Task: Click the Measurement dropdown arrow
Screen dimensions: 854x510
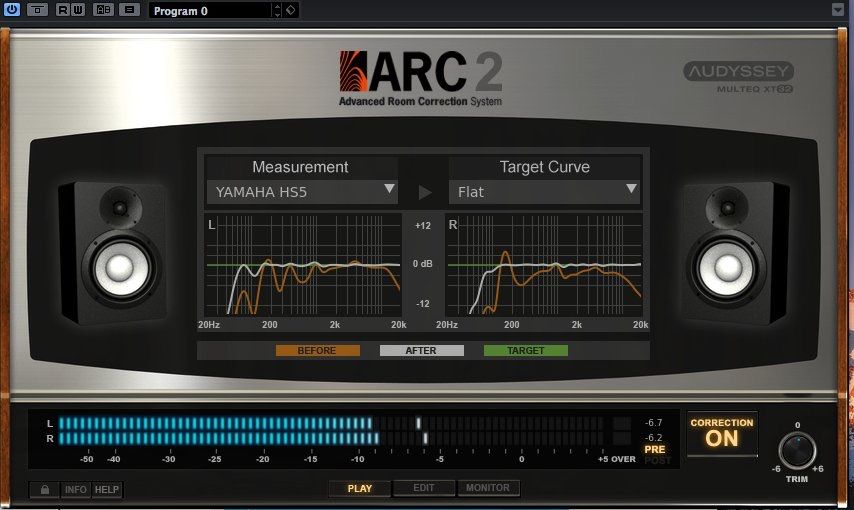Action: (389, 189)
